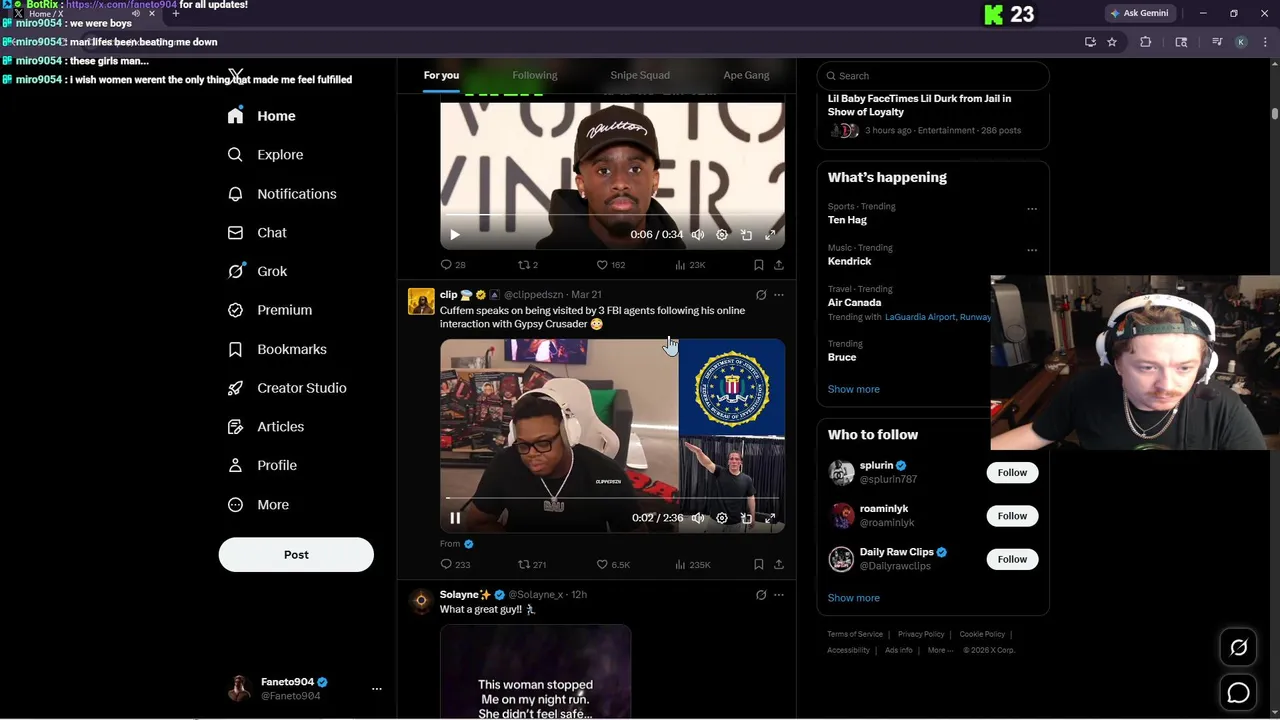Open the Terms of Service link

[x=855, y=634]
